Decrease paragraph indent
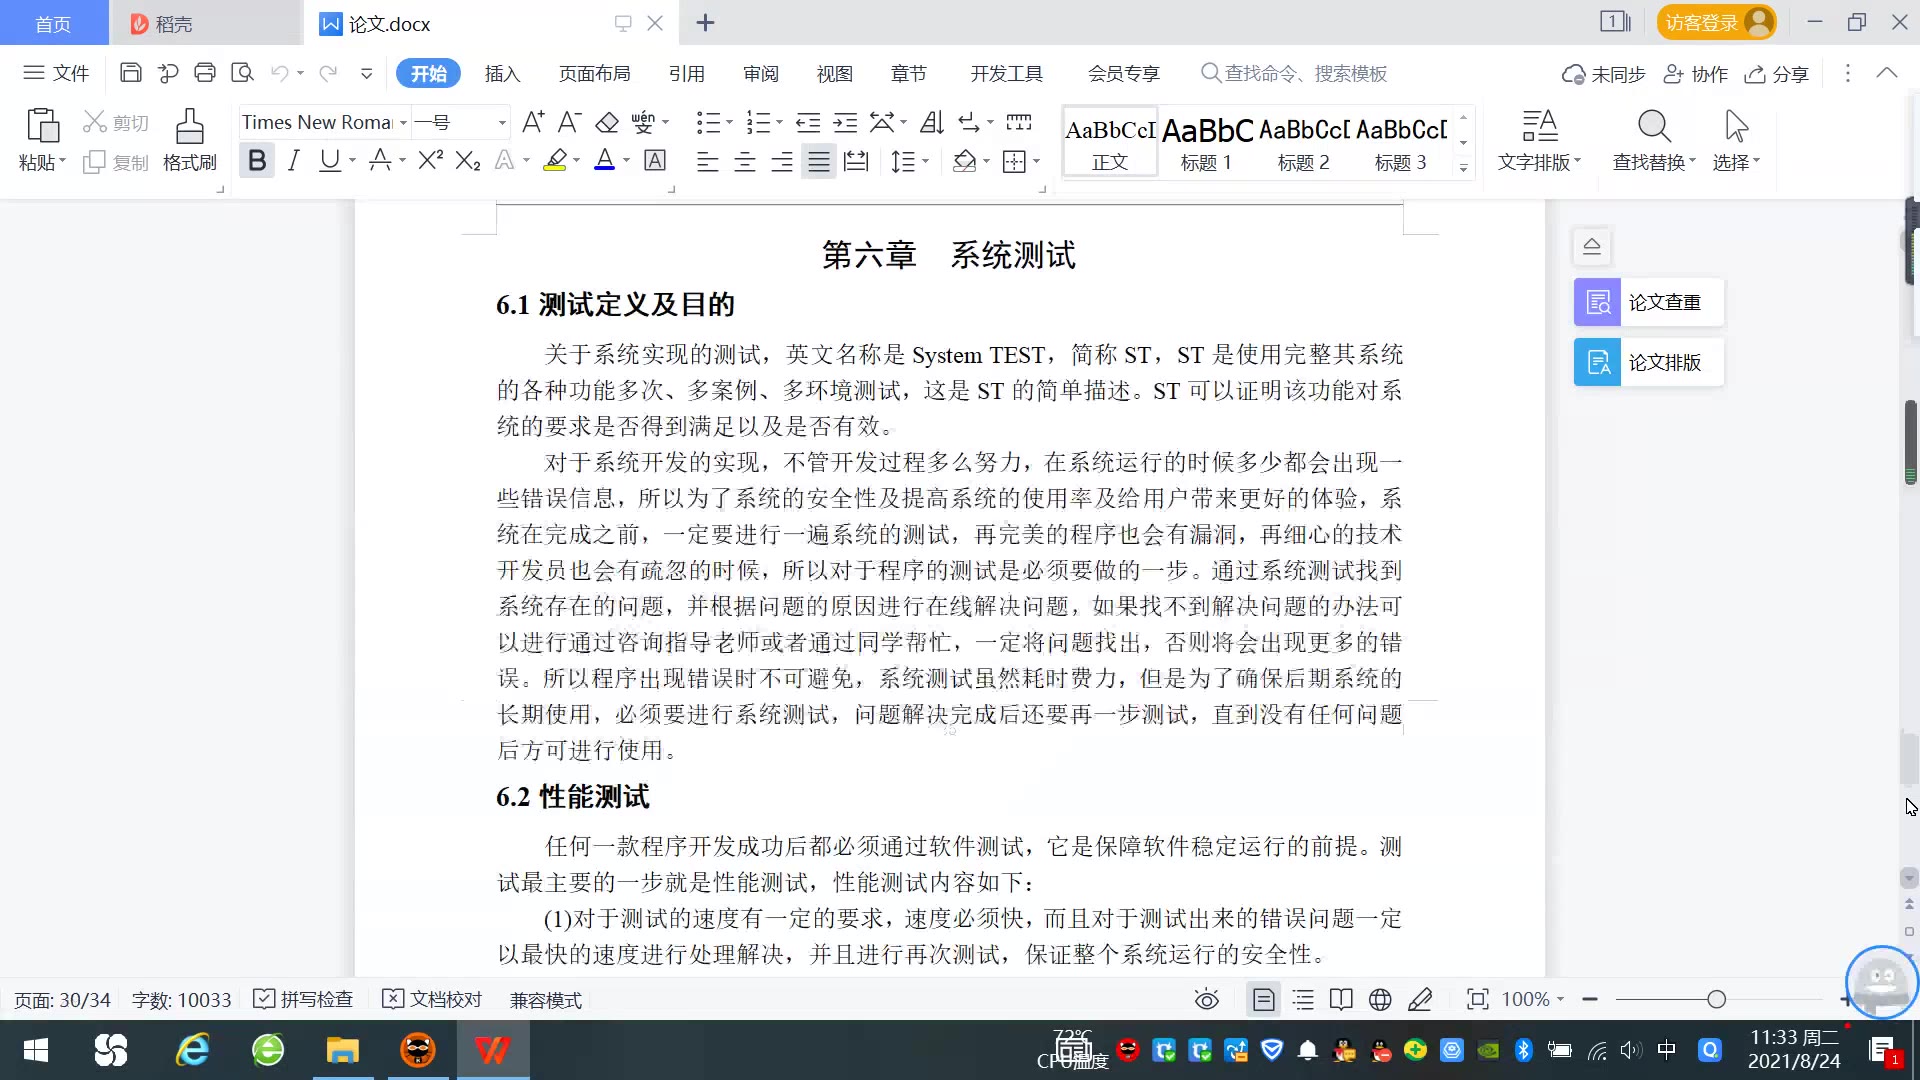The width and height of the screenshot is (1920, 1080). [808, 122]
